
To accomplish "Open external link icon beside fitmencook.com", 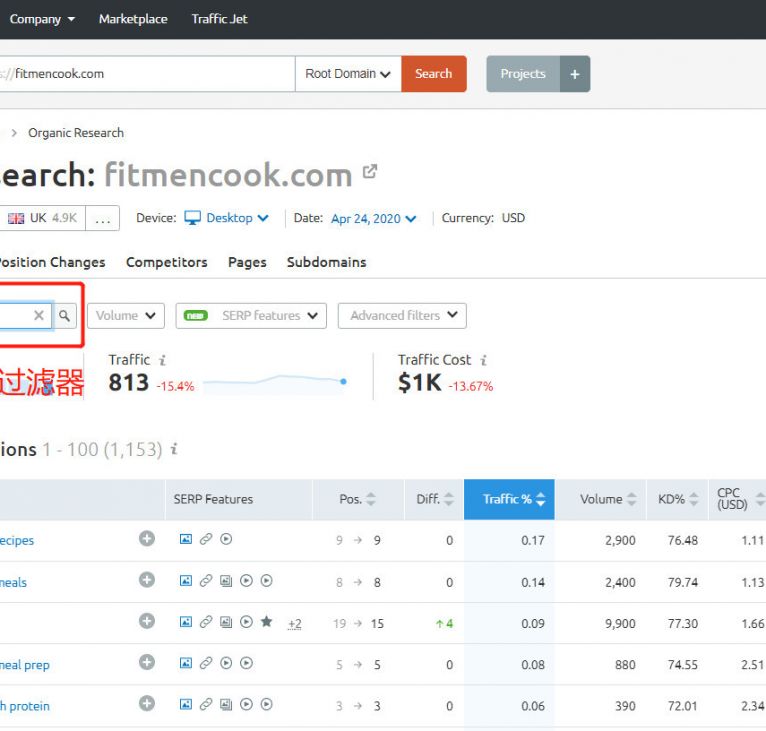I will tap(370, 172).
